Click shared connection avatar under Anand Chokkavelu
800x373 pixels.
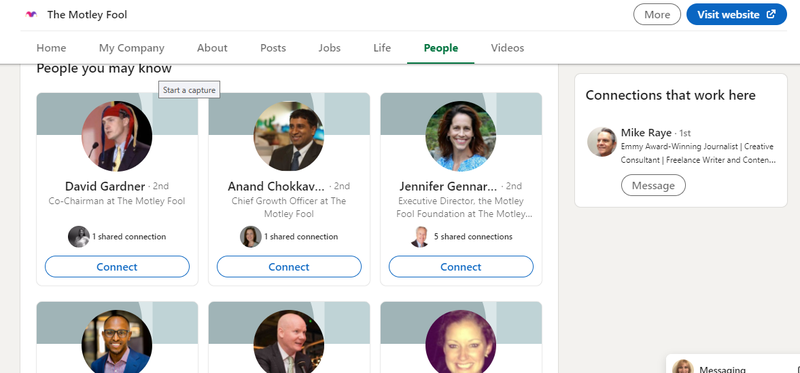tap(251, 237)
